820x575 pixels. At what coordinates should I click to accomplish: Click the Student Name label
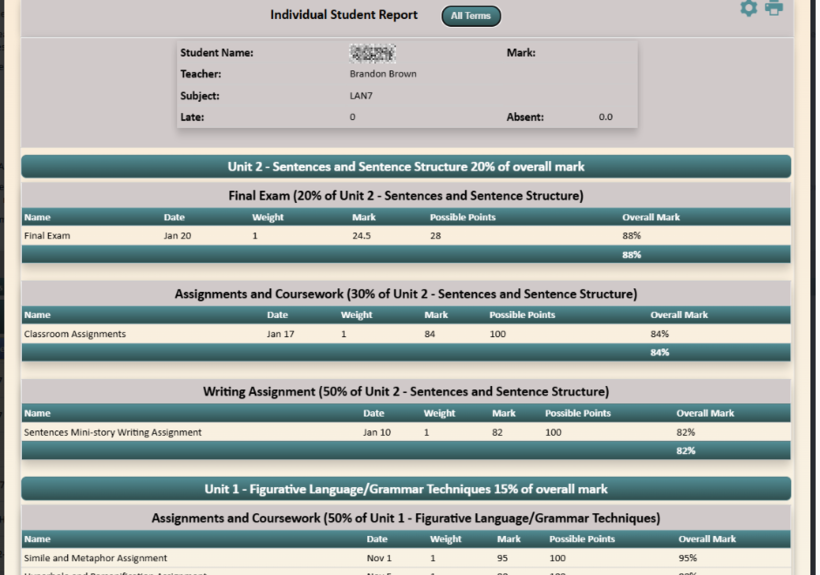pyautogui.click(x=217, y=53)
